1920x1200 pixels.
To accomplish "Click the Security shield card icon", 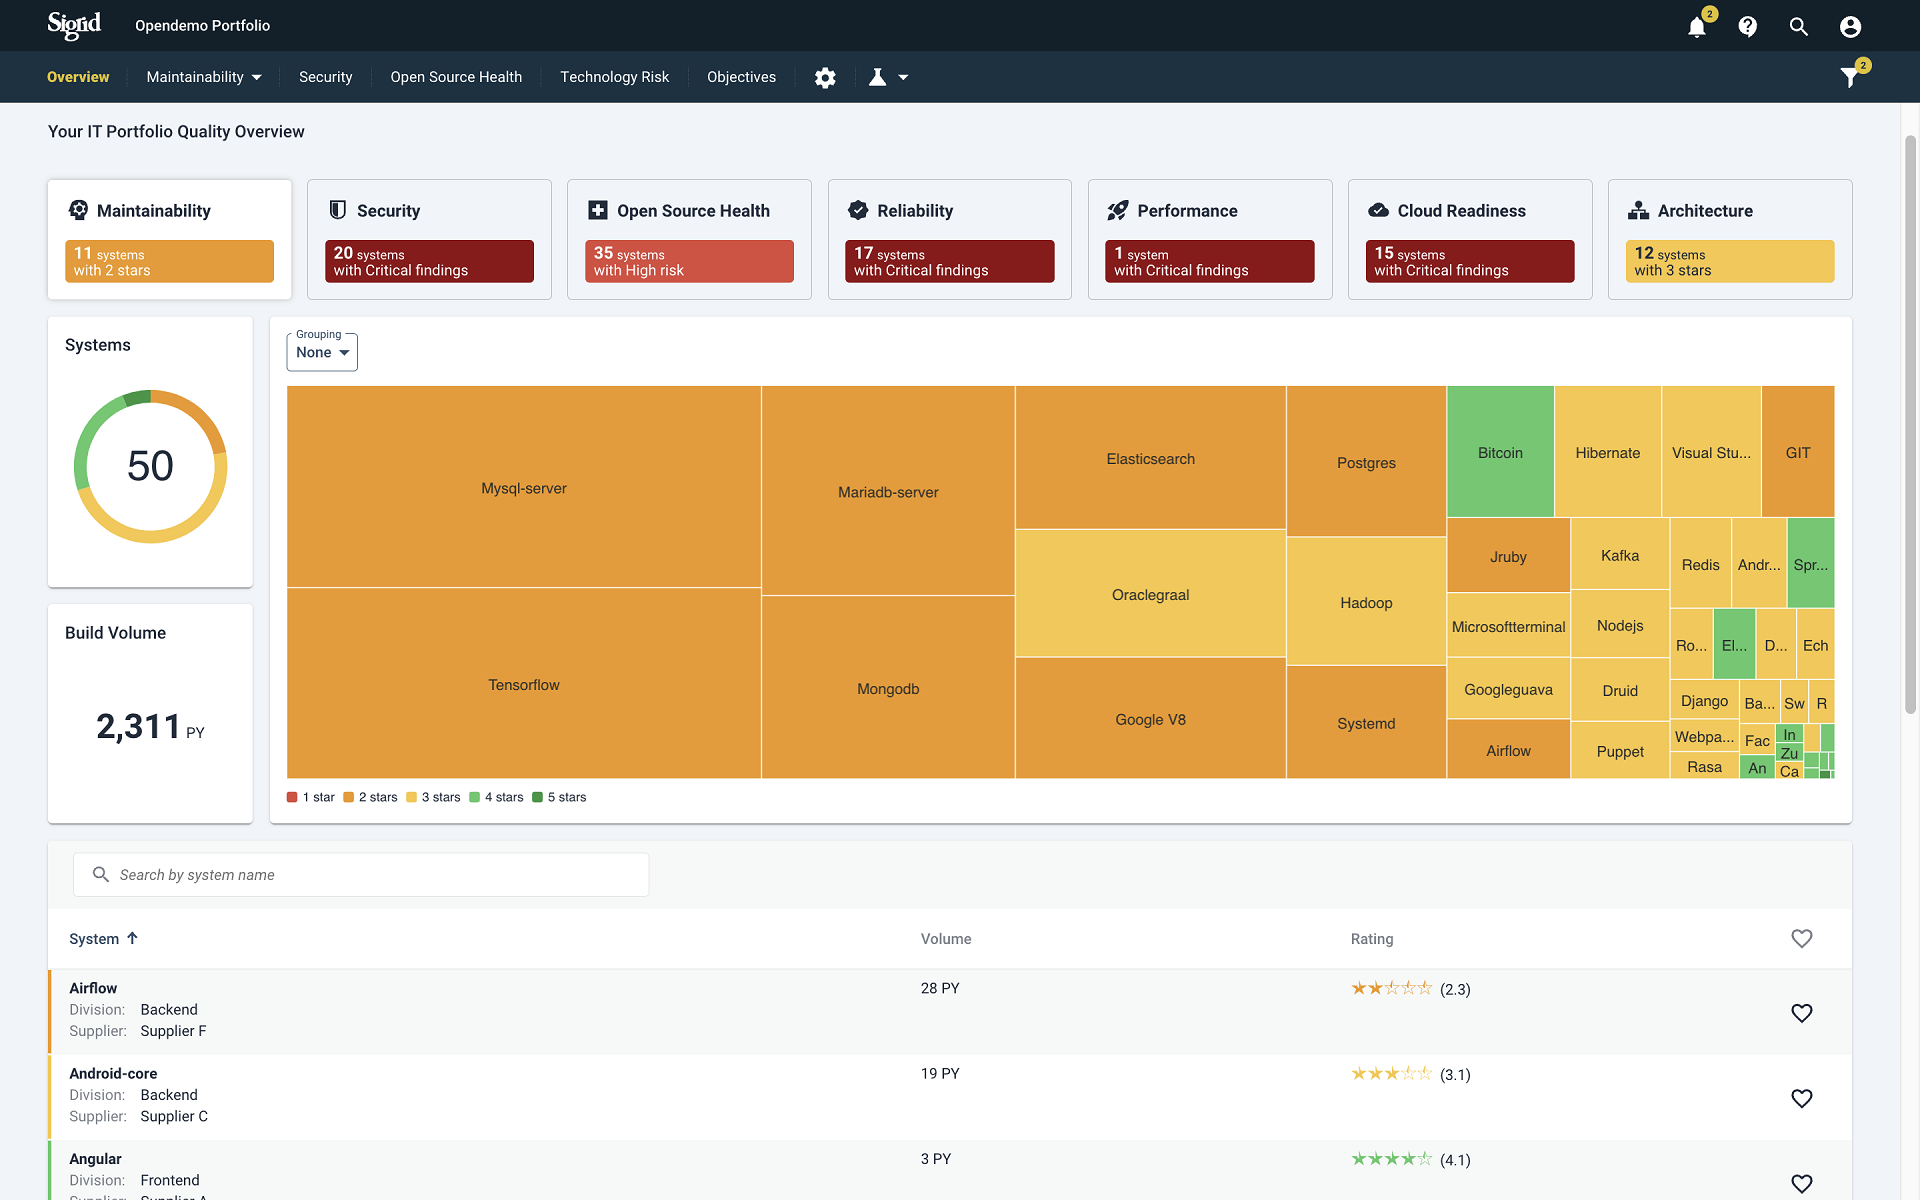I will click(x=338, y=210).
